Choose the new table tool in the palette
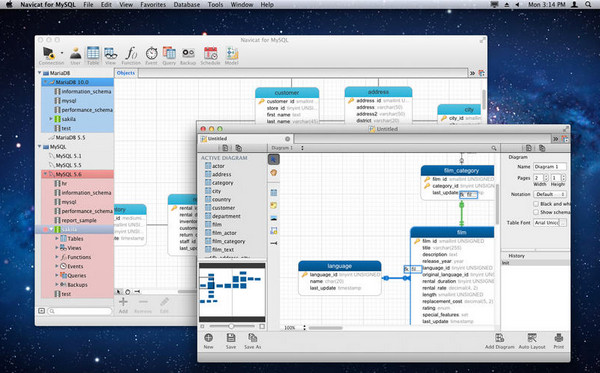Image resolution: width=600 pixels, height=373 pixels. pyautogui.click(x=274, y=192)
